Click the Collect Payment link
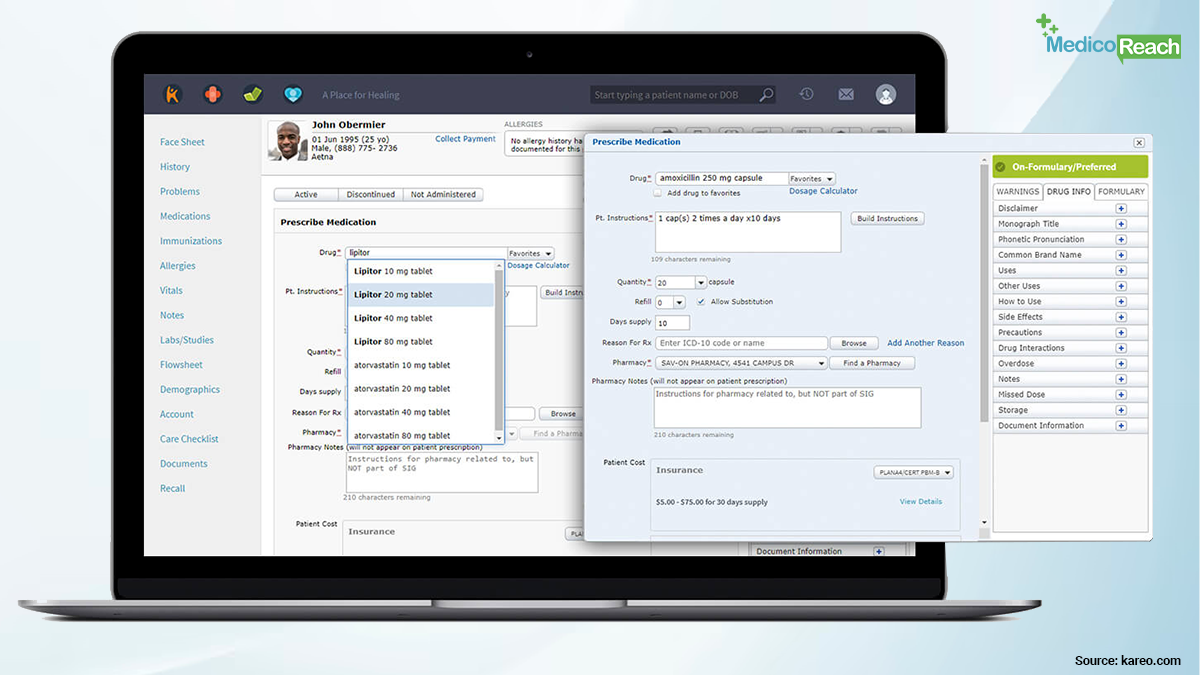Viewport: 1200px width, 675px height. [465, 139]
